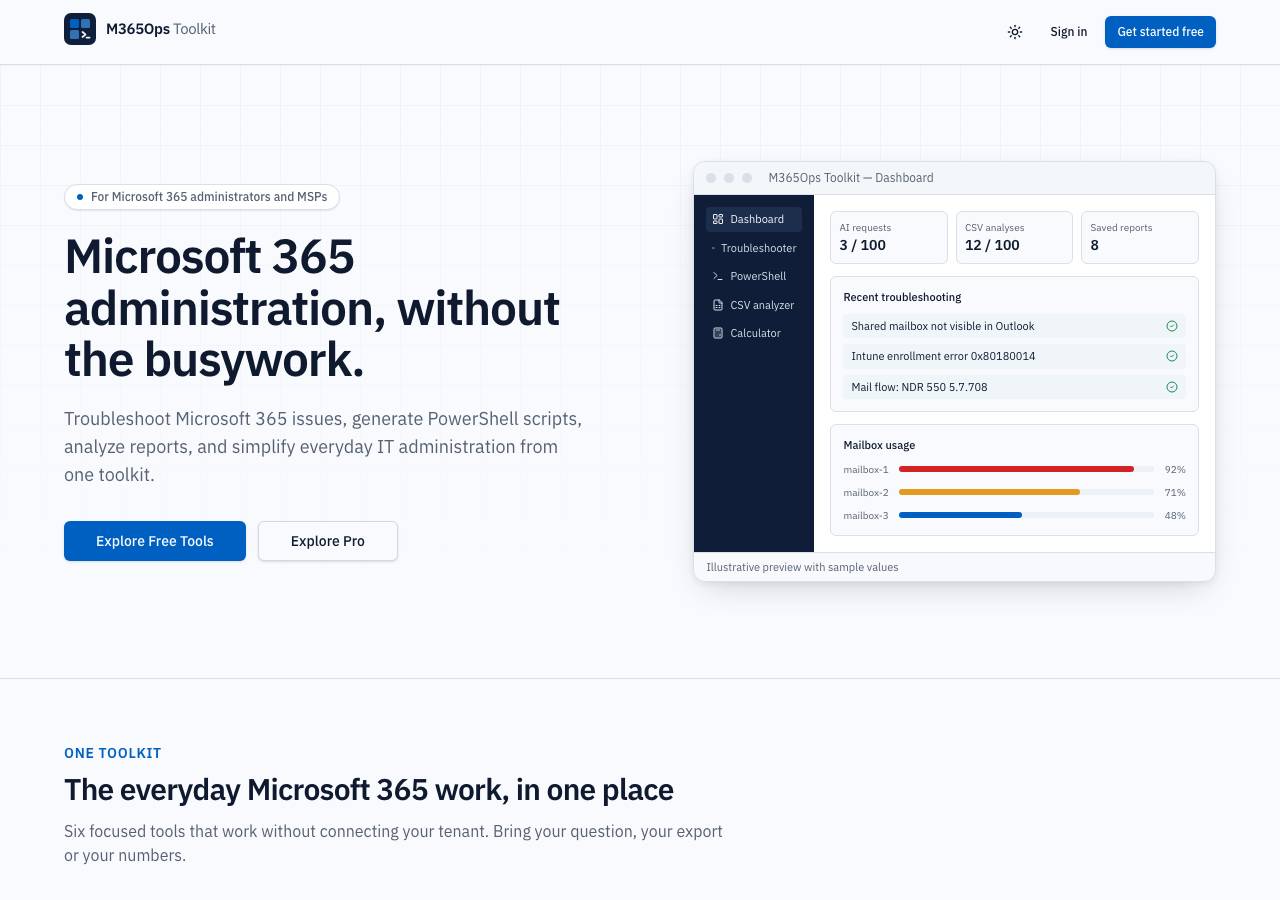Click the CSV analyses 12 / 100 card
The height and width of the screenshot is (900, 1280).
click(x=1014, y=237)
